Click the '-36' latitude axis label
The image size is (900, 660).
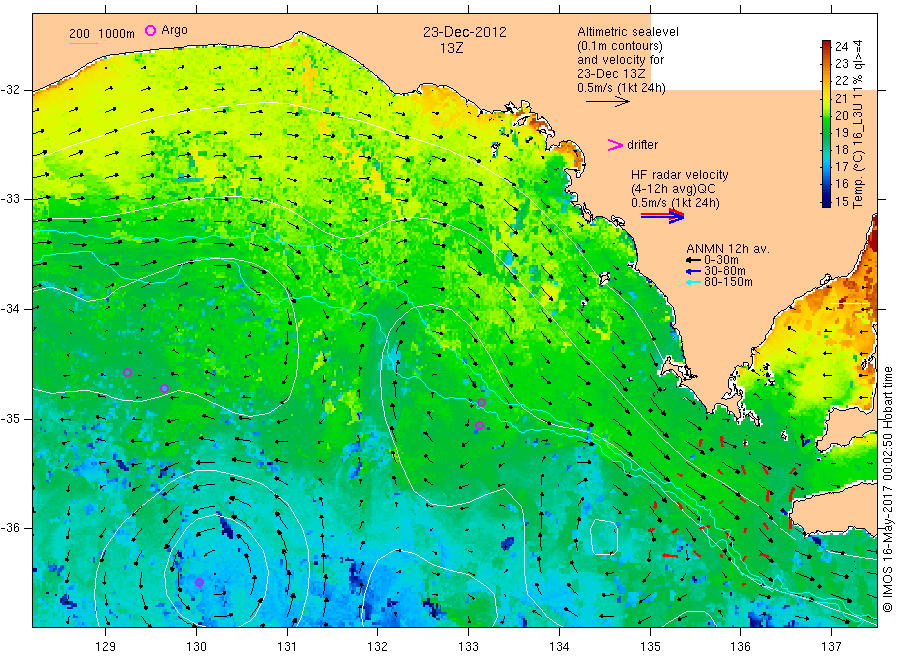[x=11, y=527]
